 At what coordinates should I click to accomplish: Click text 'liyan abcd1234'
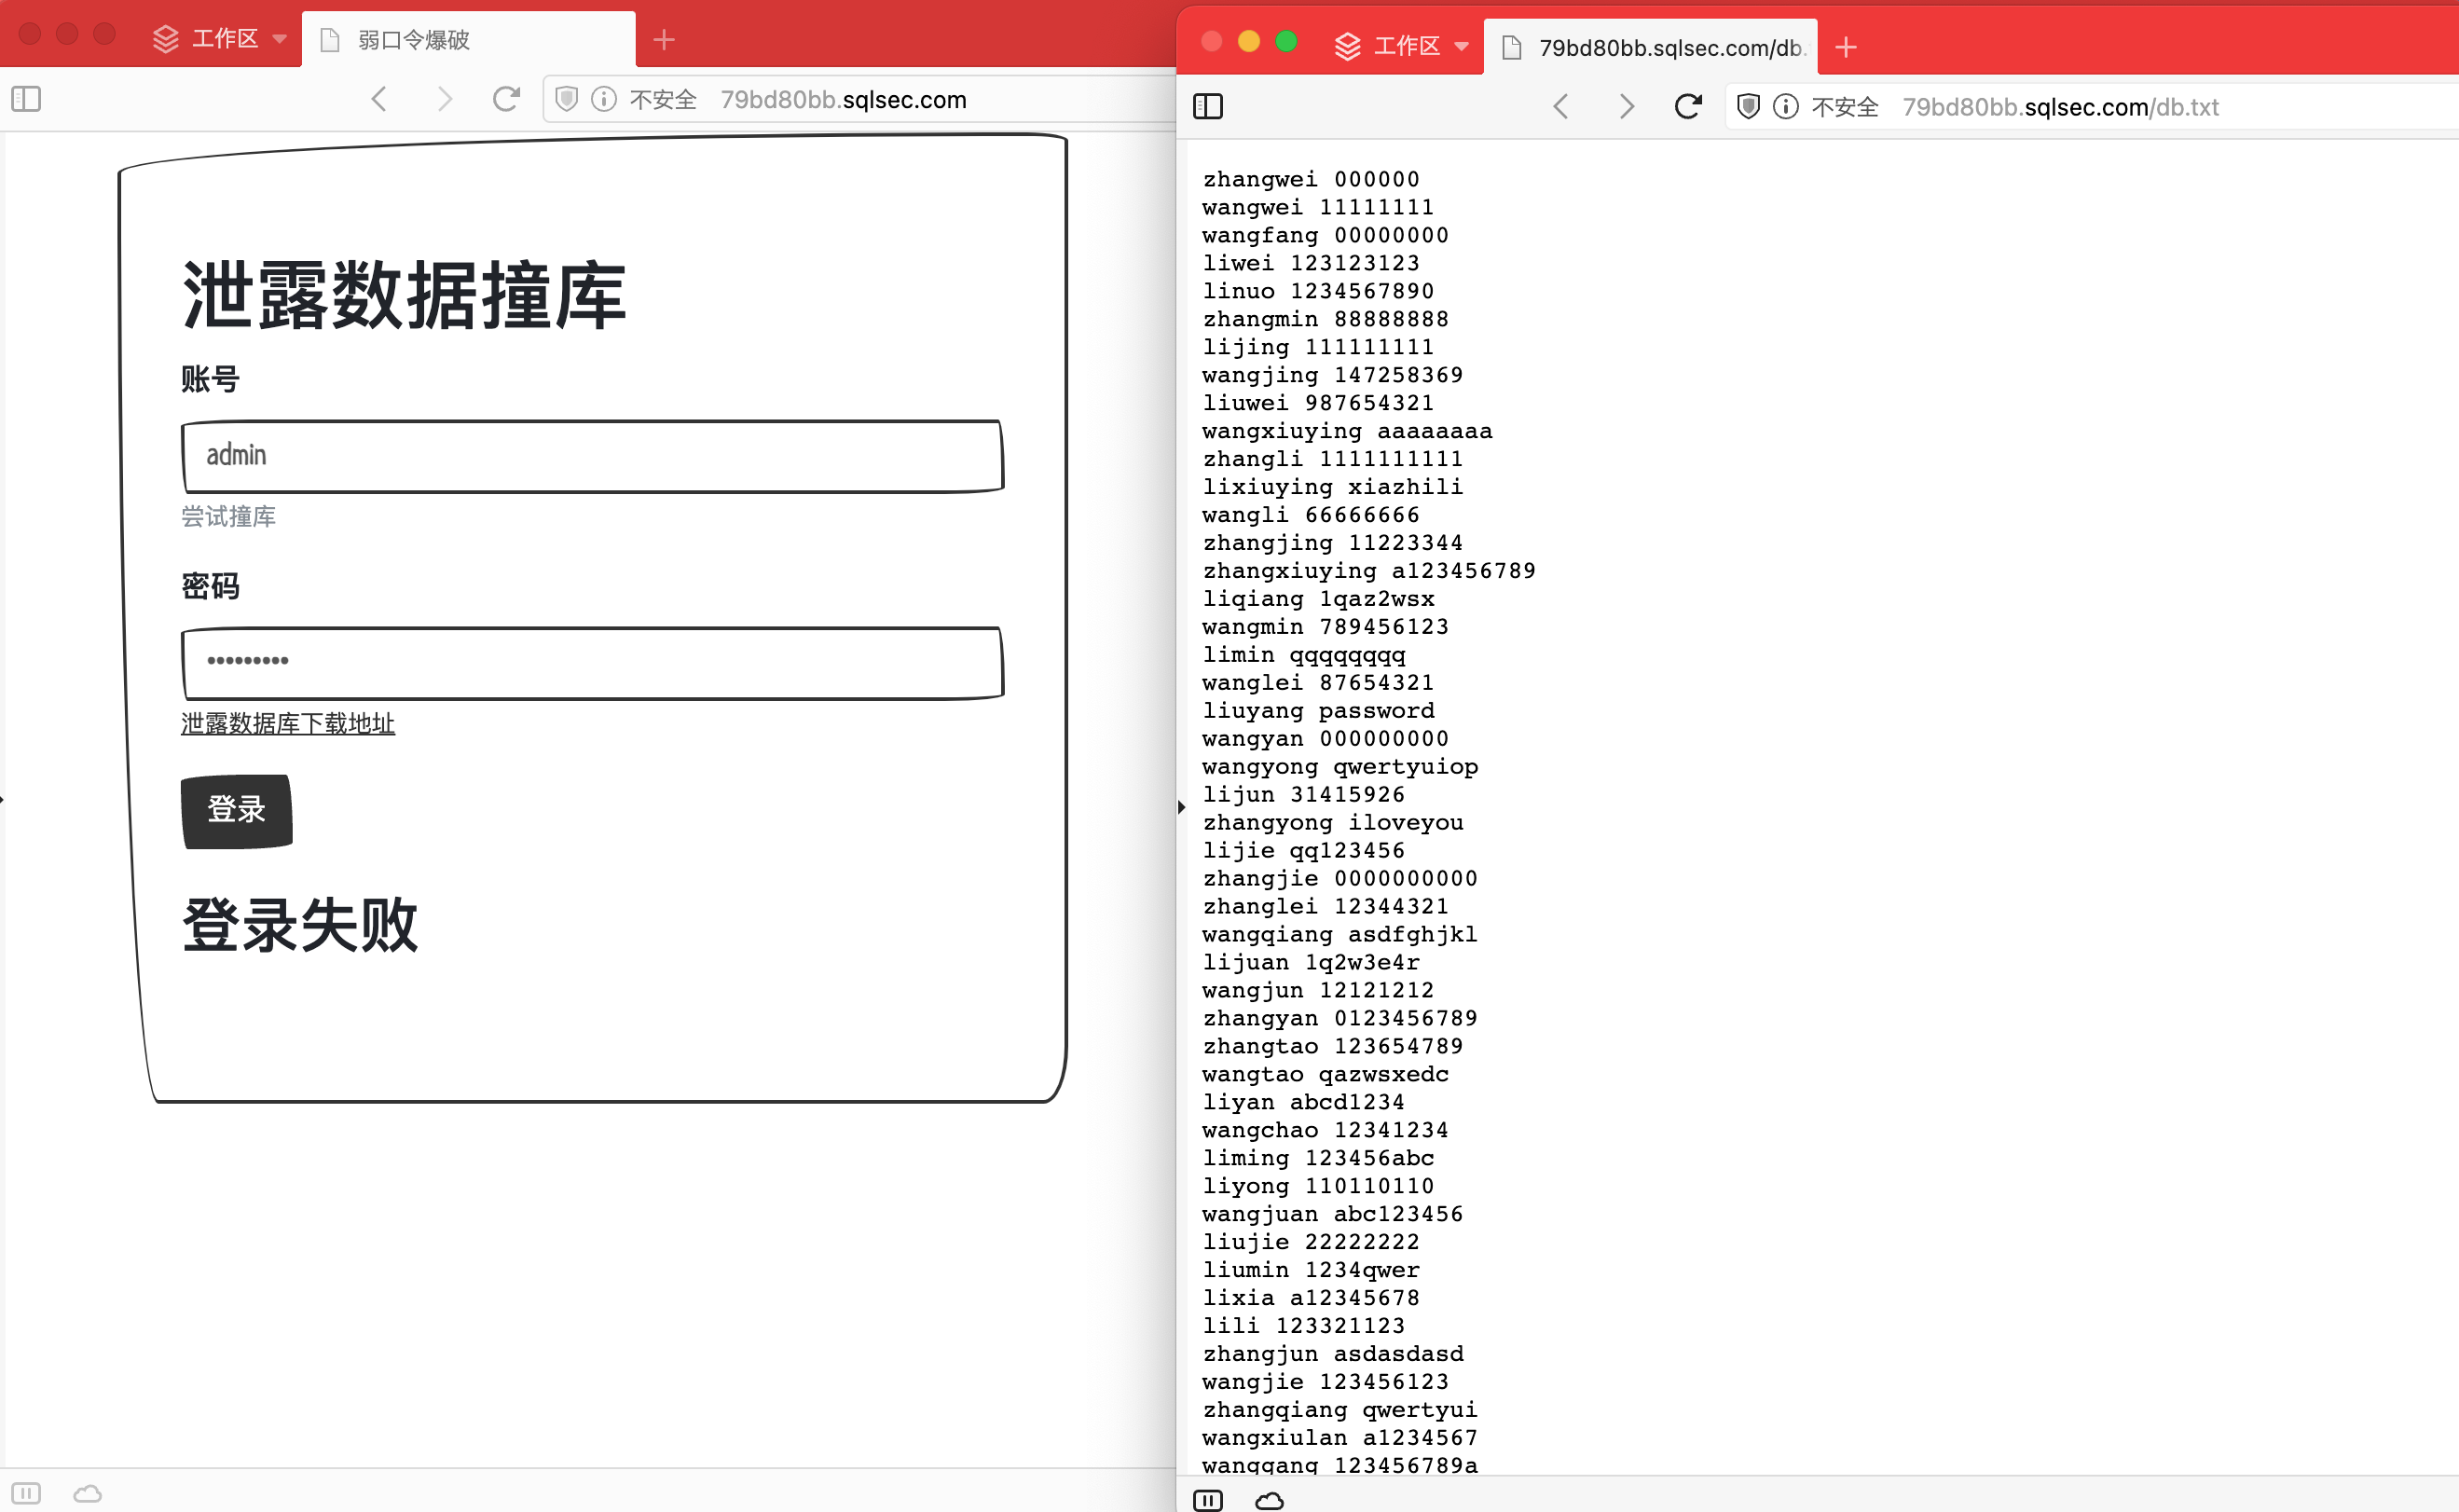click(x=1304, y=1103)
